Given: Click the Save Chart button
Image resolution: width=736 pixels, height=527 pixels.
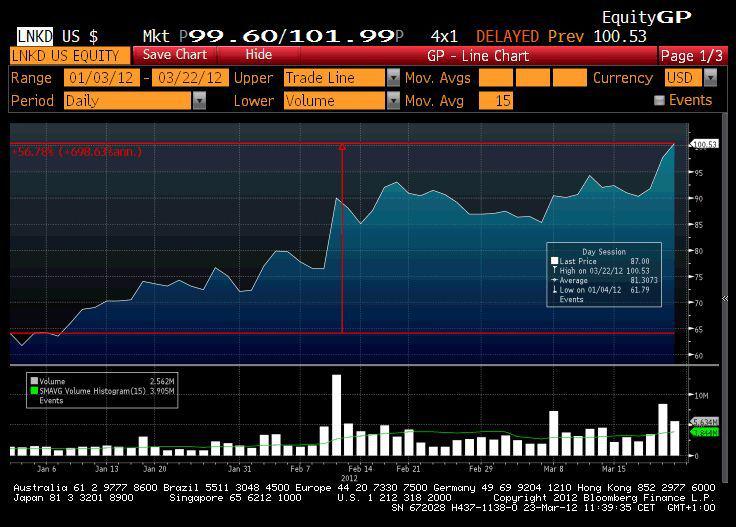Looking at the screenshot, I should pyautogui.click(x=175, y=55).
